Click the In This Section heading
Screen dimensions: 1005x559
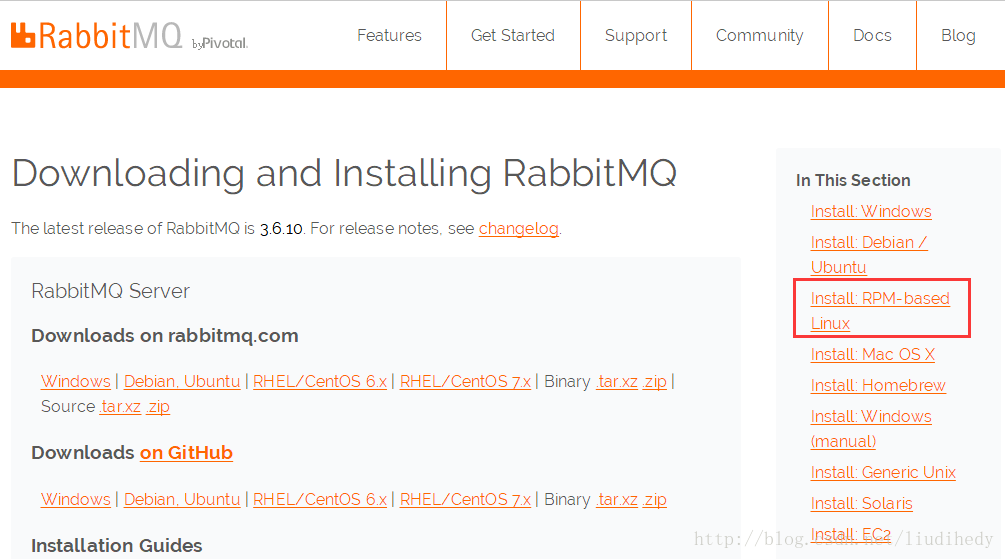tap(853, 180)
